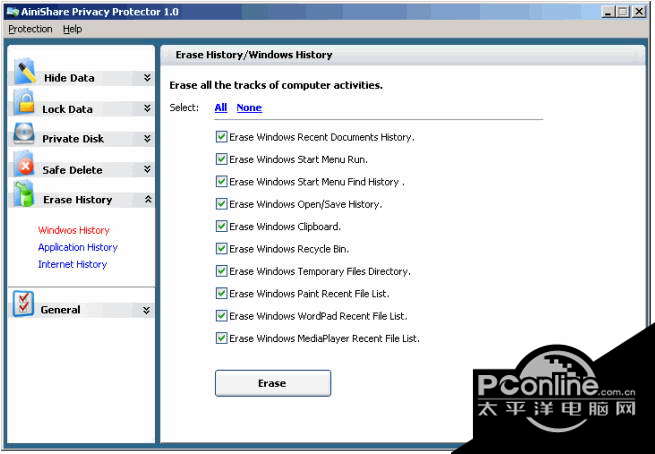Screen dimensions: 655x454
Task: Collapse the Erase History section chevron
Action: click(148, 200)
